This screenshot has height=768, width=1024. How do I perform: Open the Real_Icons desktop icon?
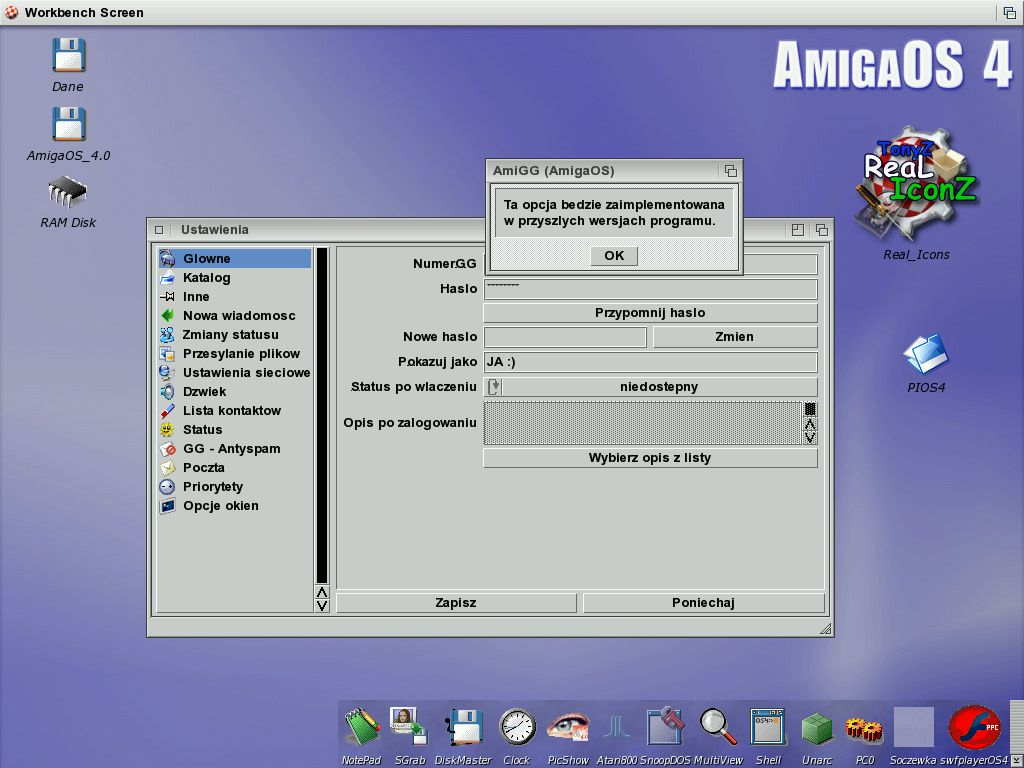click(916, 184)
